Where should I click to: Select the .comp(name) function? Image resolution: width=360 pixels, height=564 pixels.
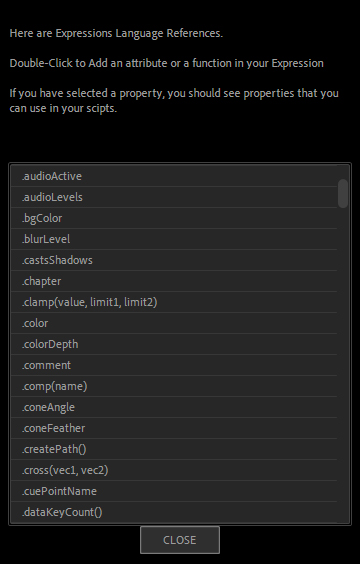pyautogui.click(x=174, y=386)
